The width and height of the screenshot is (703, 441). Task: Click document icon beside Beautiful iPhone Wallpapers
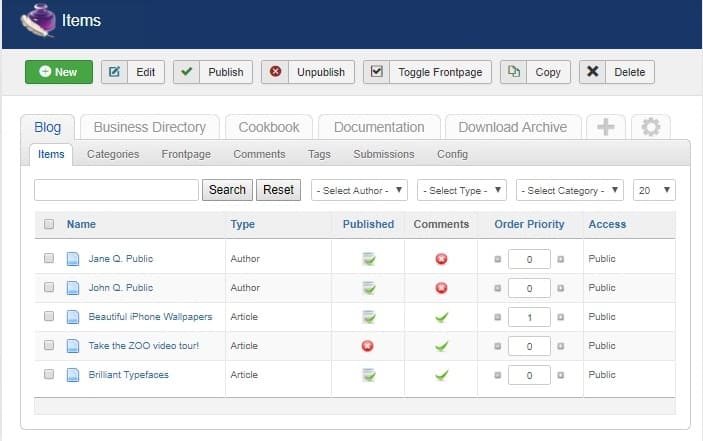pos(73,317)
